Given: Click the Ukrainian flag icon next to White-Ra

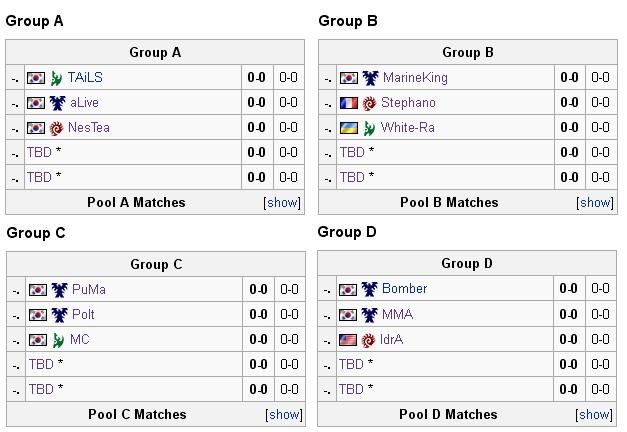Looking at the screenshot, I should pos(349,128).
